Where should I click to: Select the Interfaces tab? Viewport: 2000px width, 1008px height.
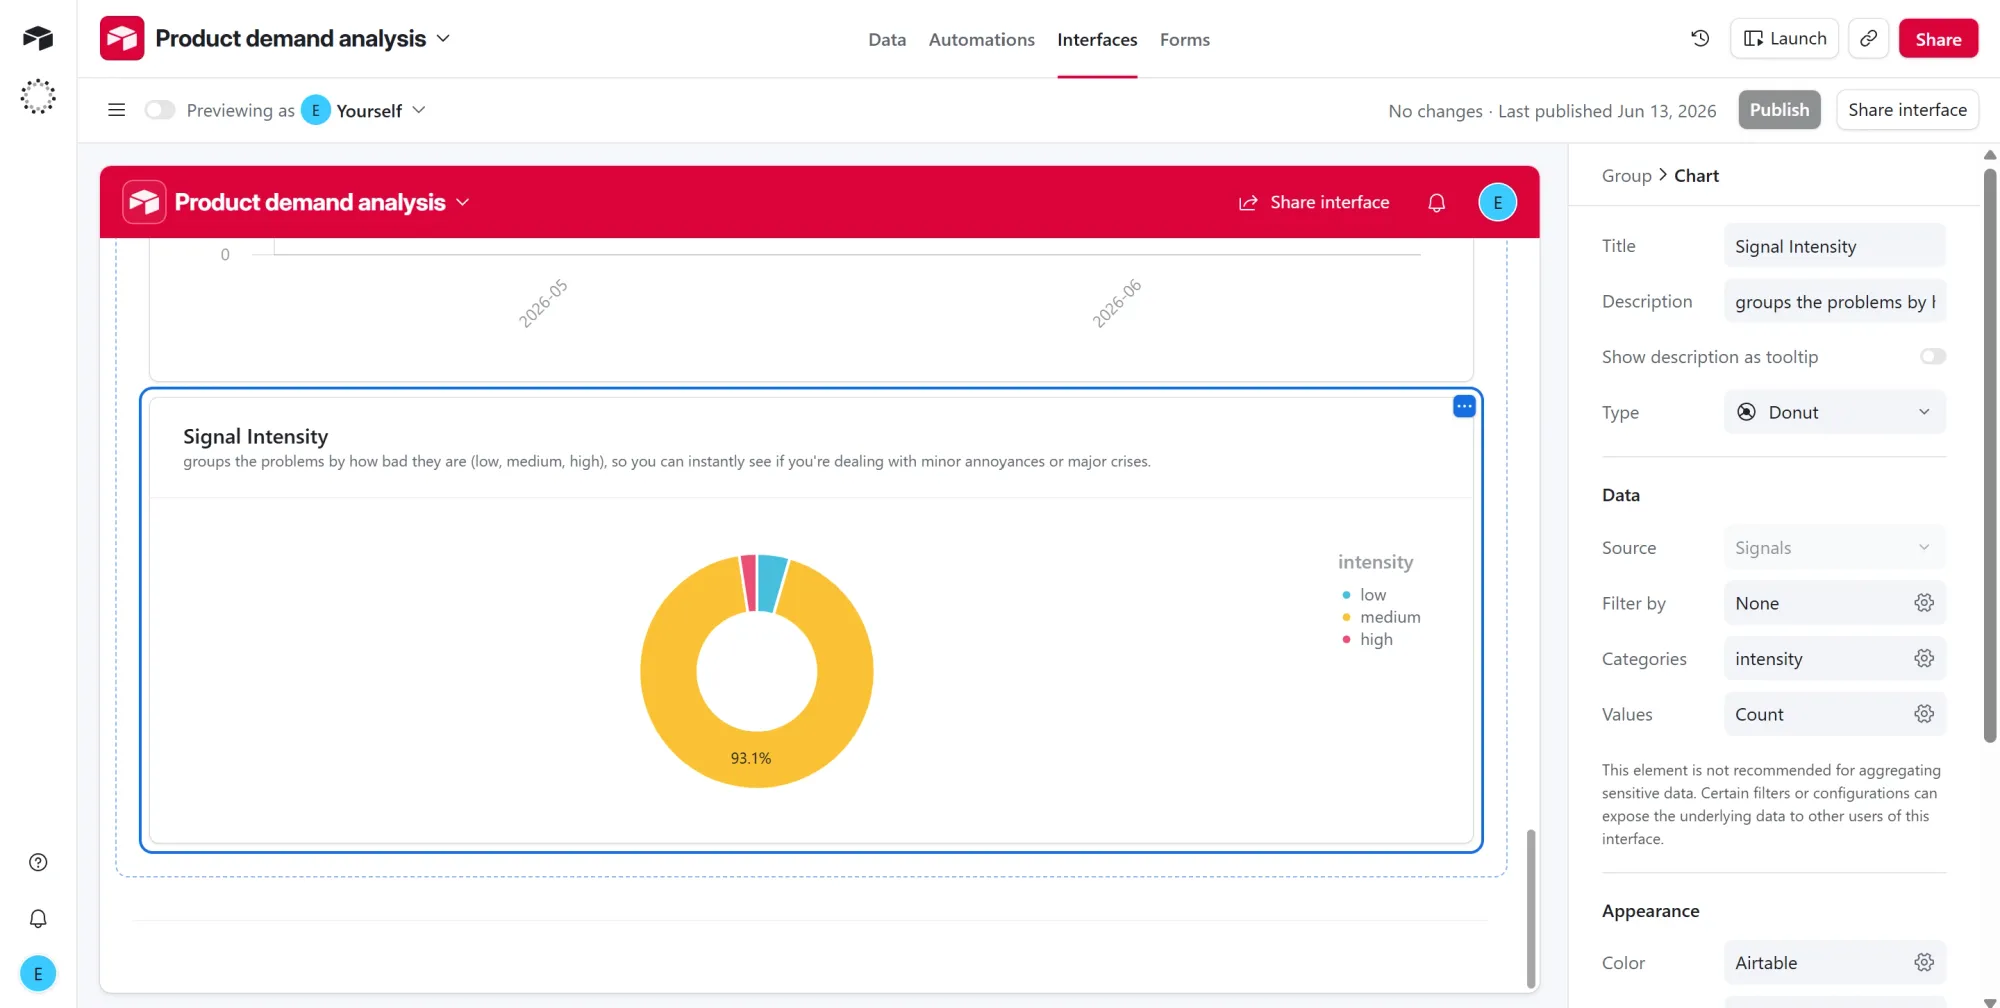tap(1097, 40)
